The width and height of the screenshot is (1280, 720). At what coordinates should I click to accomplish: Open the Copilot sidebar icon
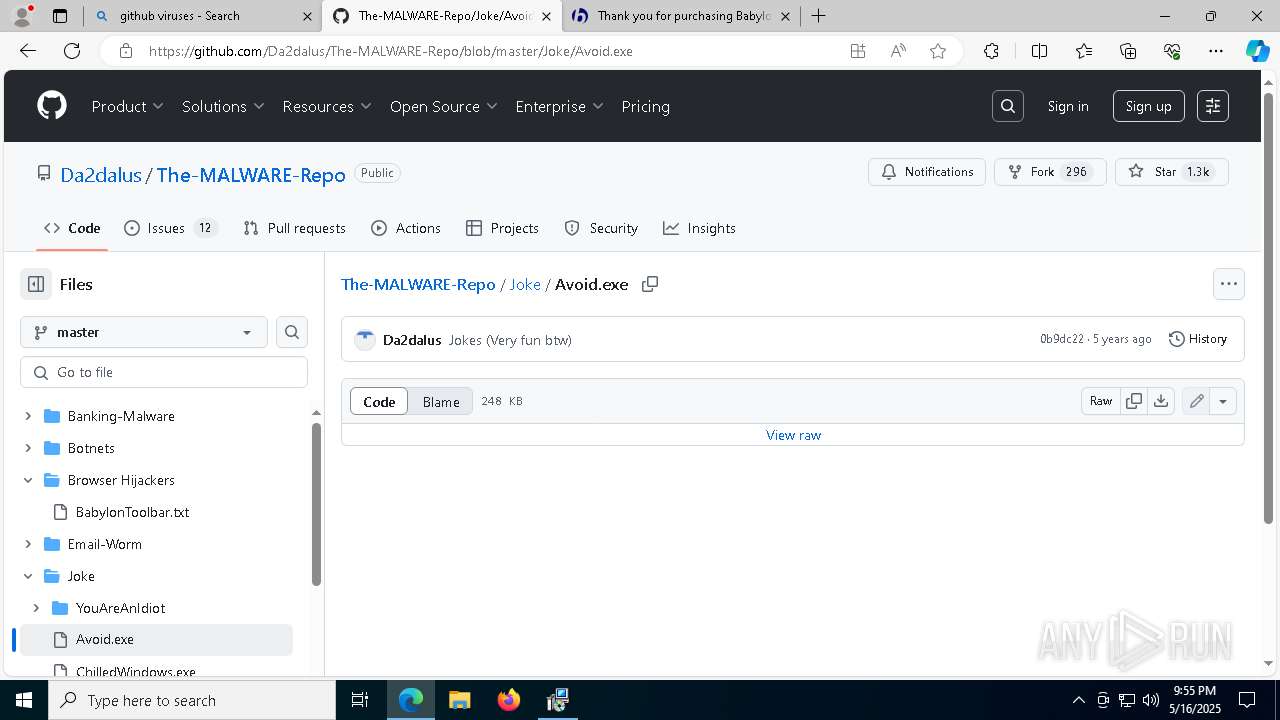1257,51
